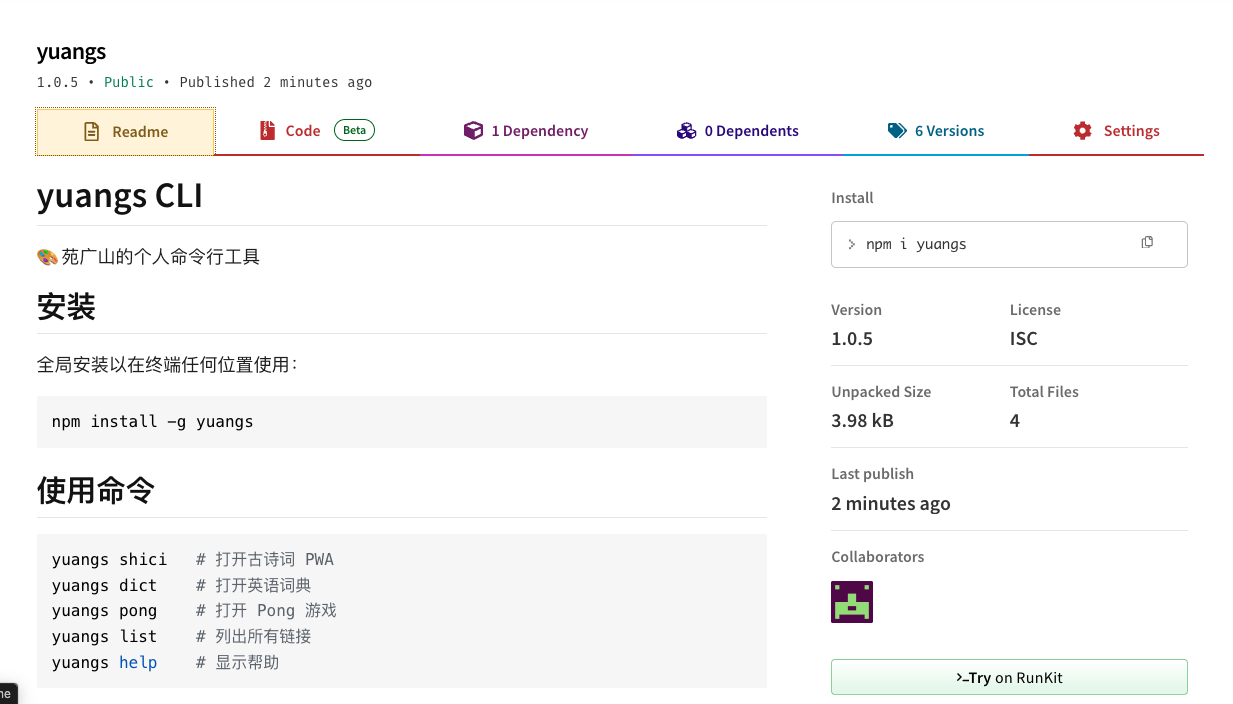
Task: View the 0 Dependents tab
Action: 750,131
